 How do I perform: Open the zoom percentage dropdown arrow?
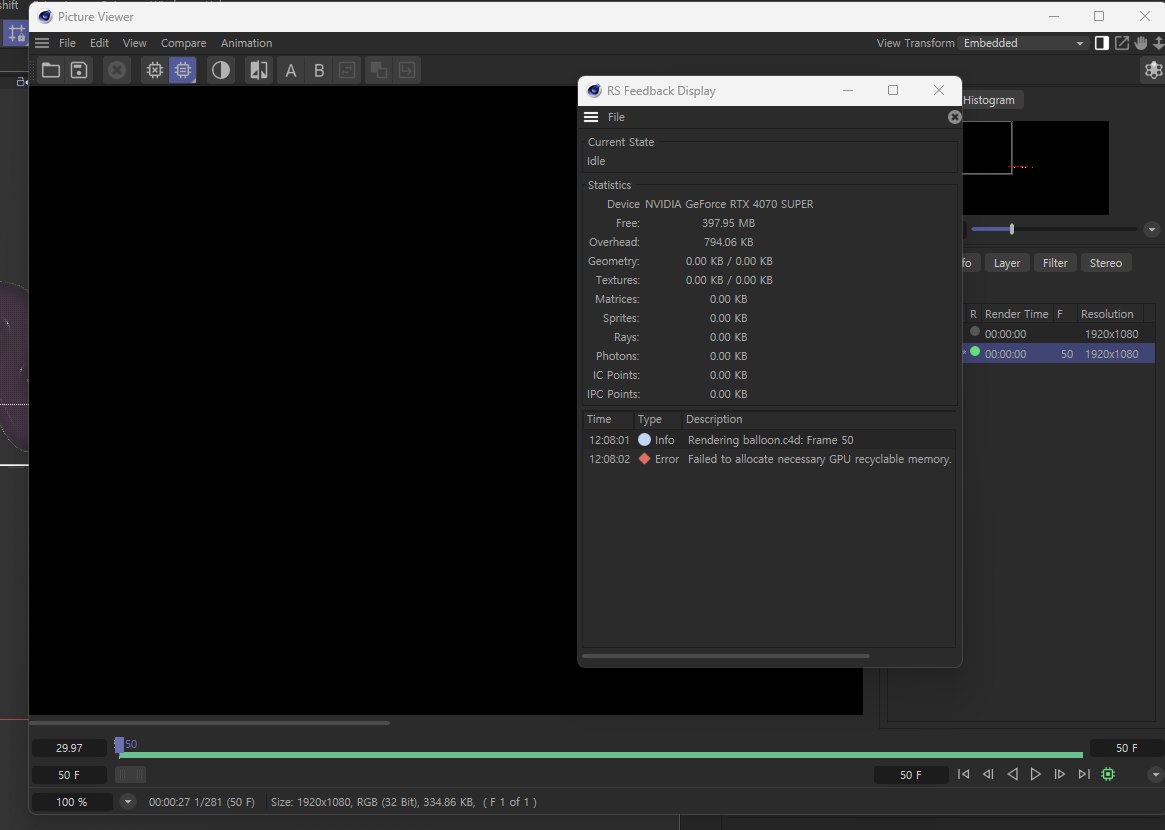point(128,802)
